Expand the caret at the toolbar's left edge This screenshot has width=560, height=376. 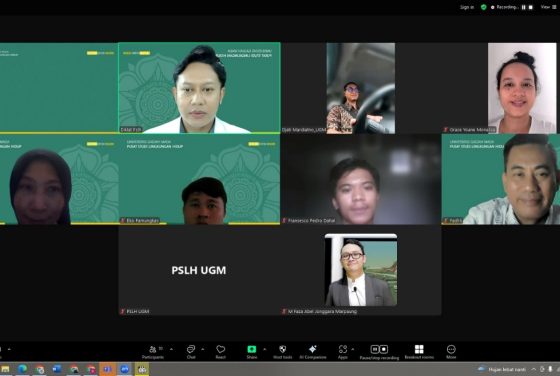[x=9, y=349]
